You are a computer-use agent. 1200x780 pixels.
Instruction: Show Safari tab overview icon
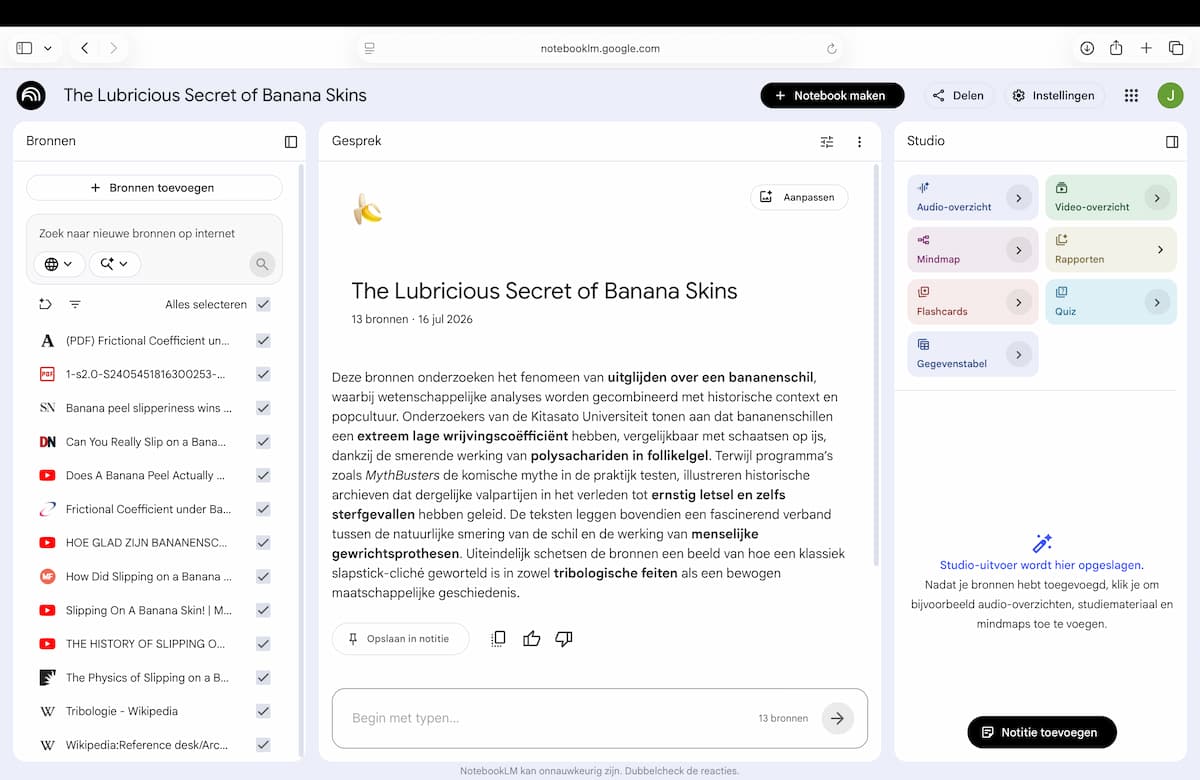(x=1176, y=48)
